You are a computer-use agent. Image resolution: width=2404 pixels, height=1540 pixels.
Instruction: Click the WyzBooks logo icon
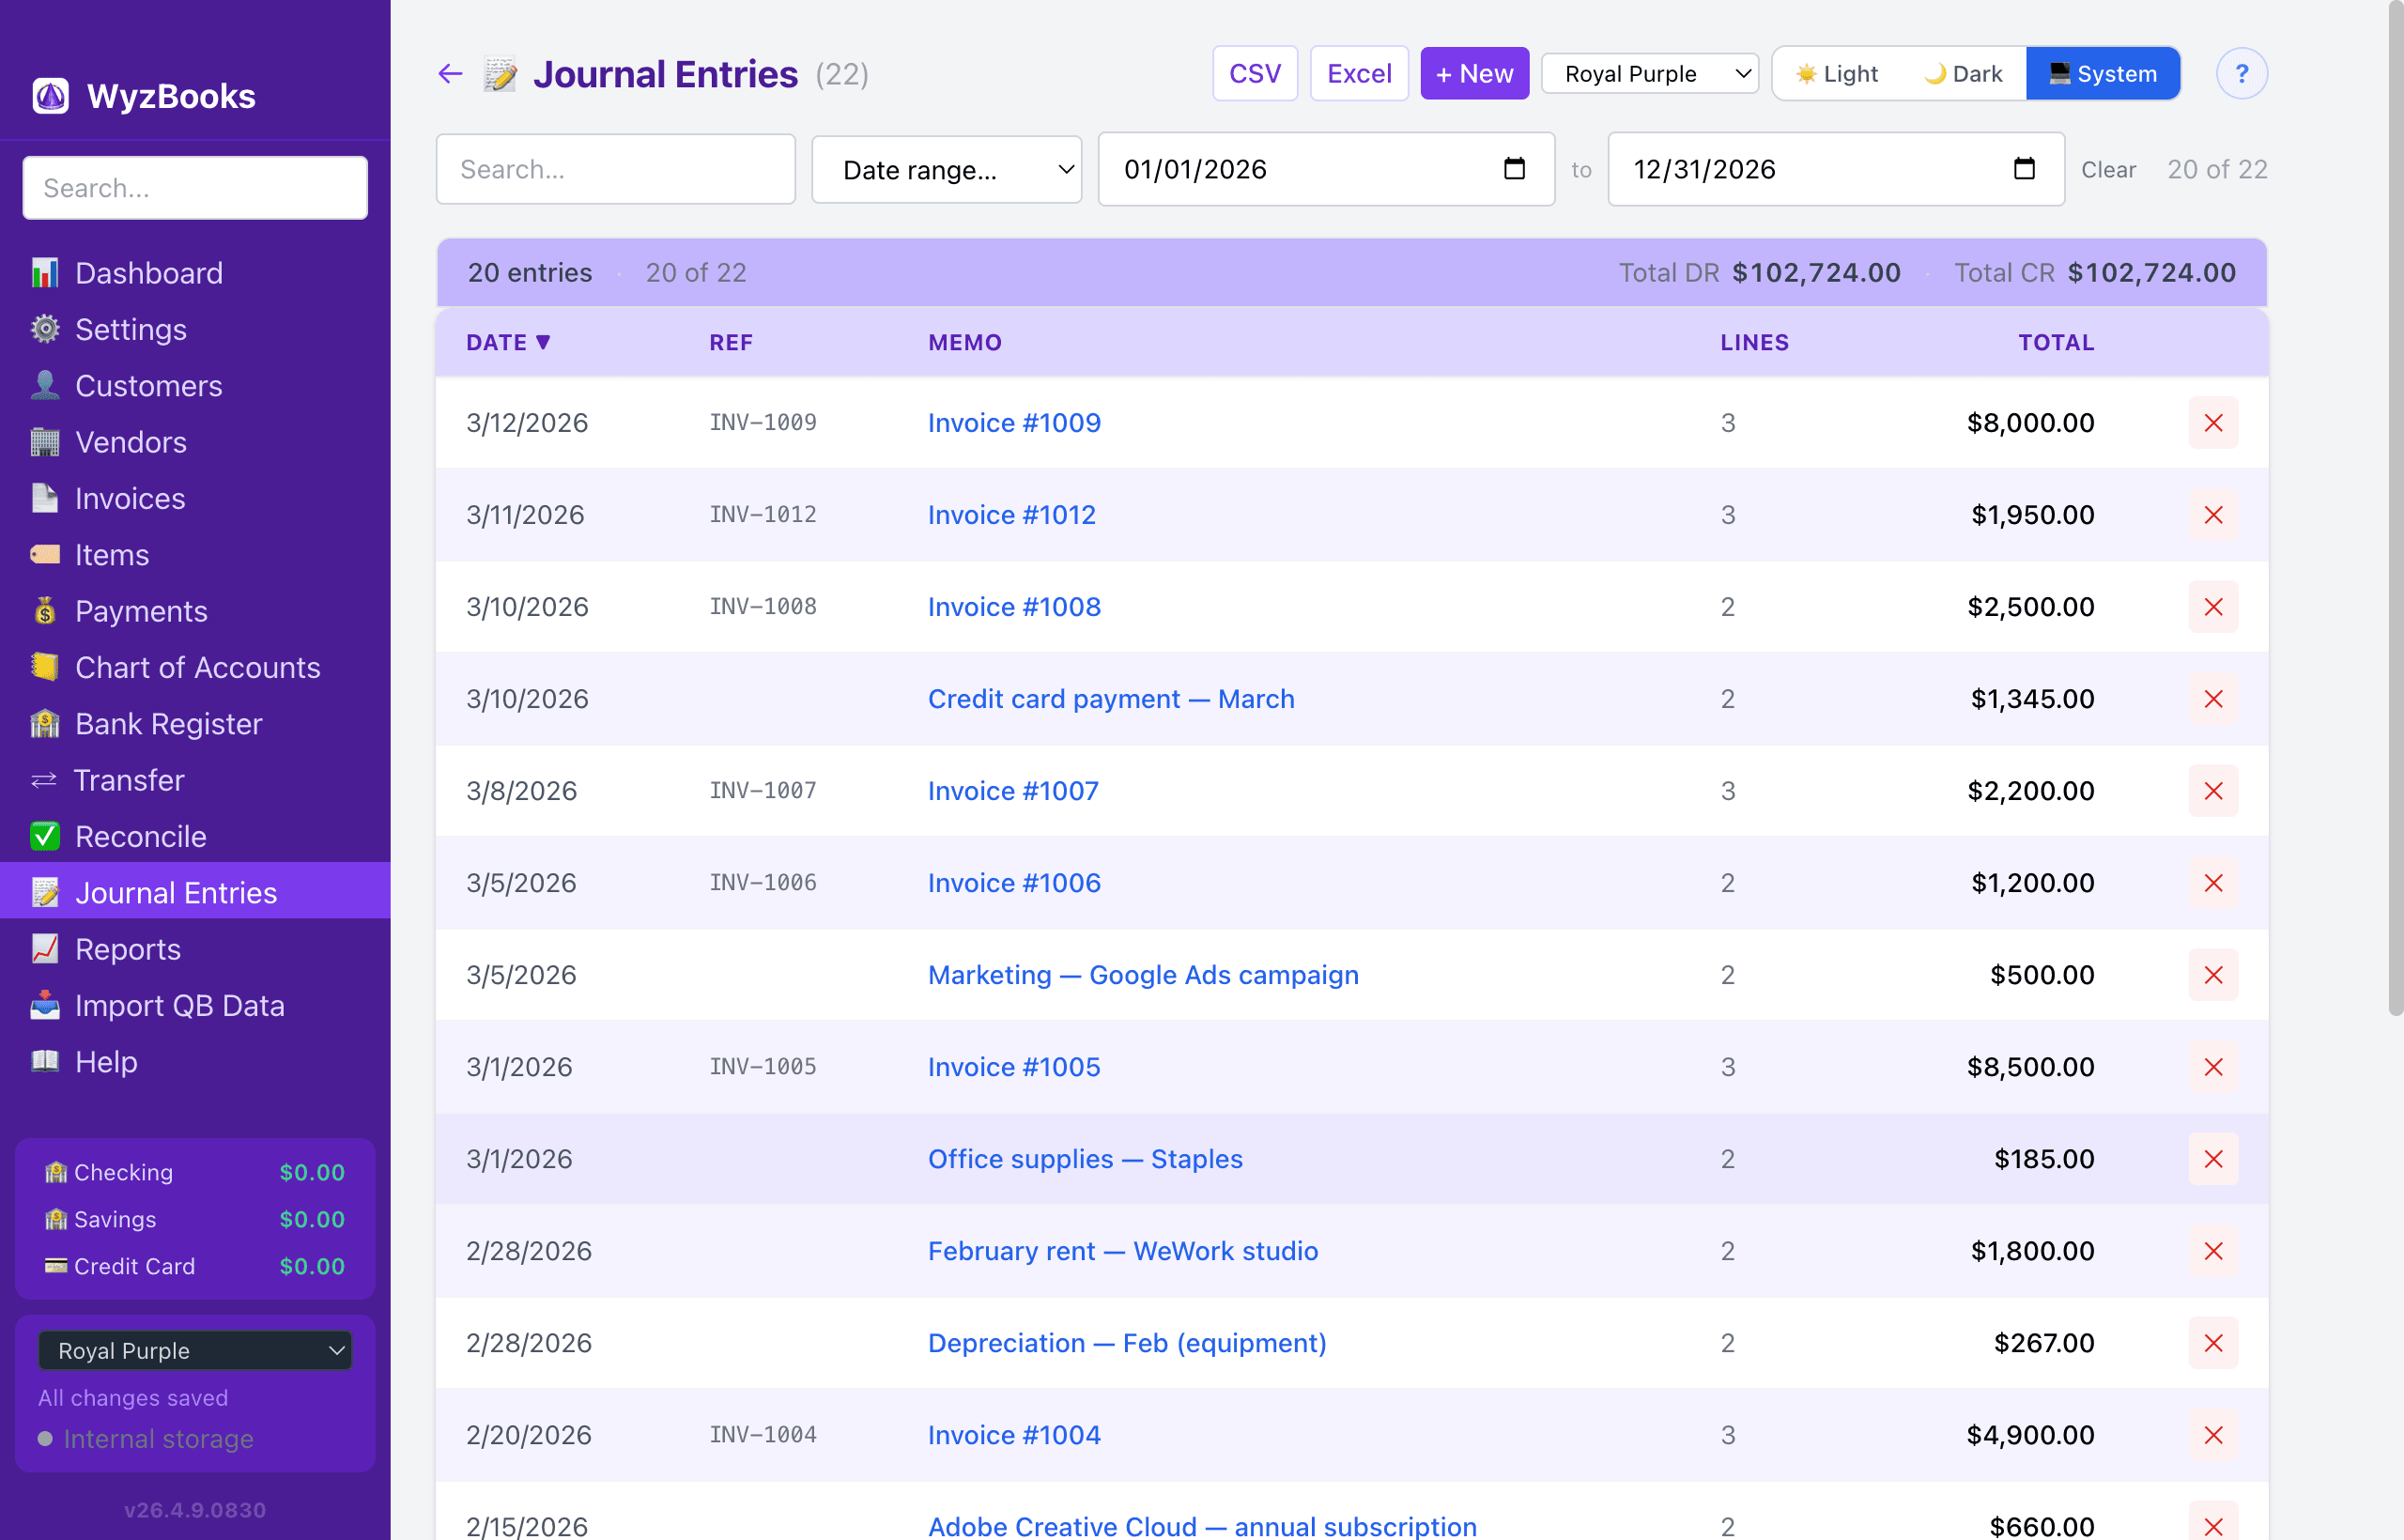coord(51,96)
